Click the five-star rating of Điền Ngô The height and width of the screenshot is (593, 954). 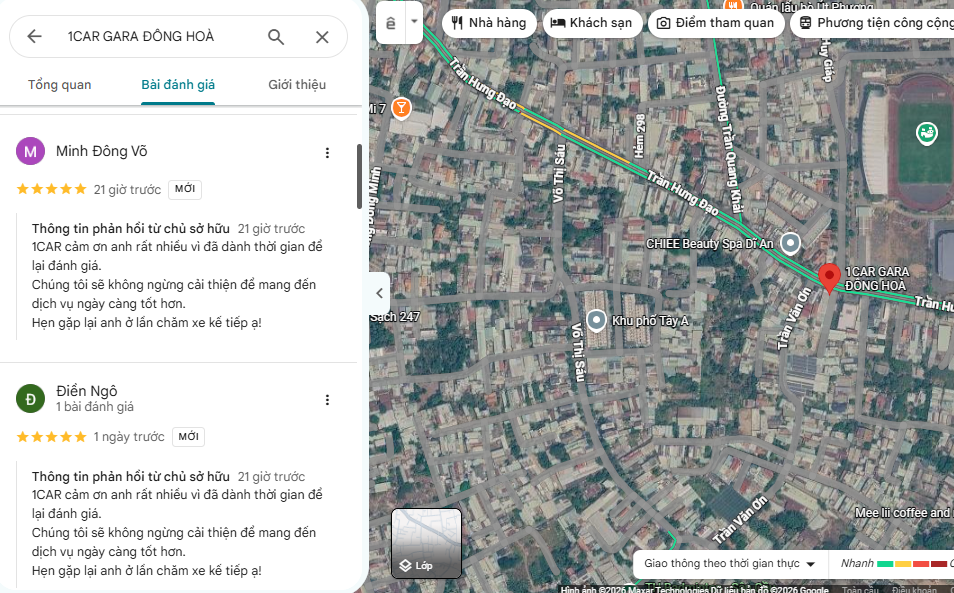tap(52, 437)
